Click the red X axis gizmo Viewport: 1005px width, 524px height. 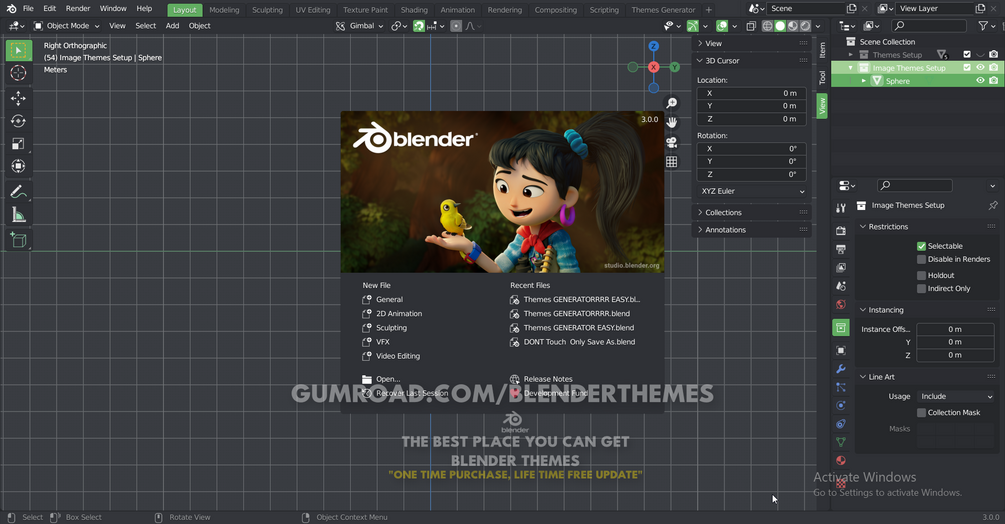(653, 67)
